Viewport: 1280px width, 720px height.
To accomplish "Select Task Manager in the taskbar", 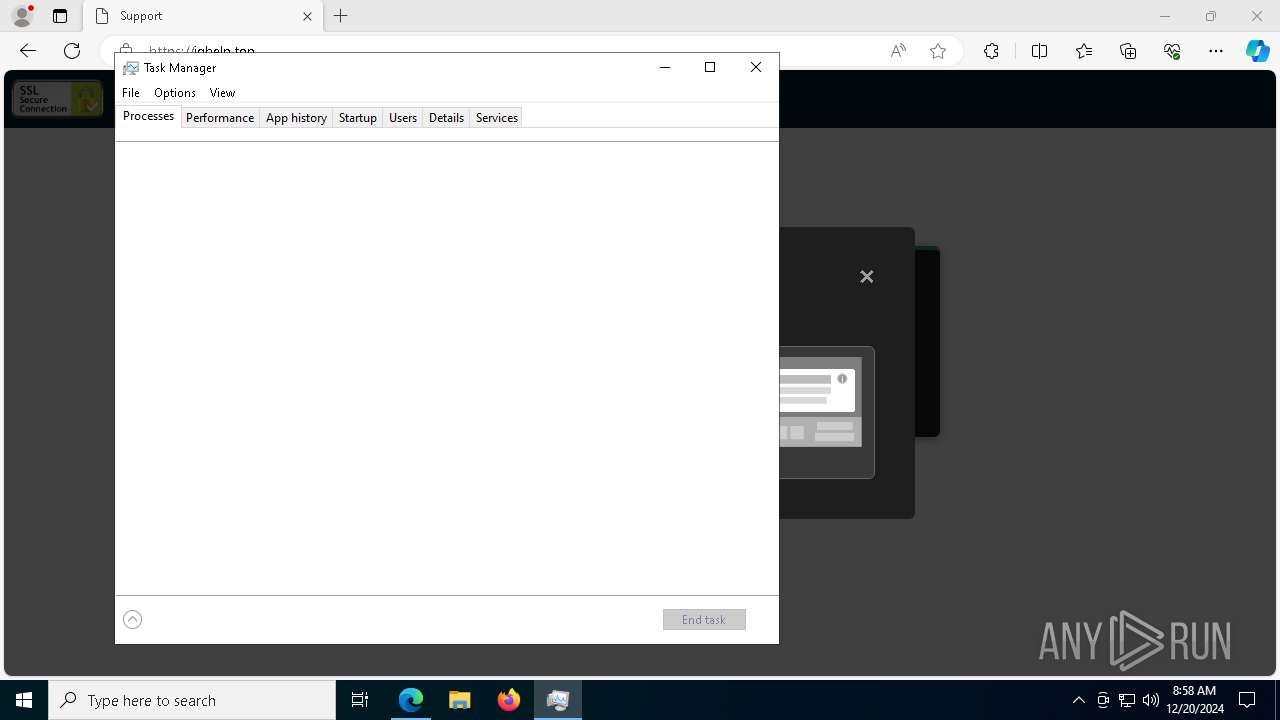I will pos(558,700).
